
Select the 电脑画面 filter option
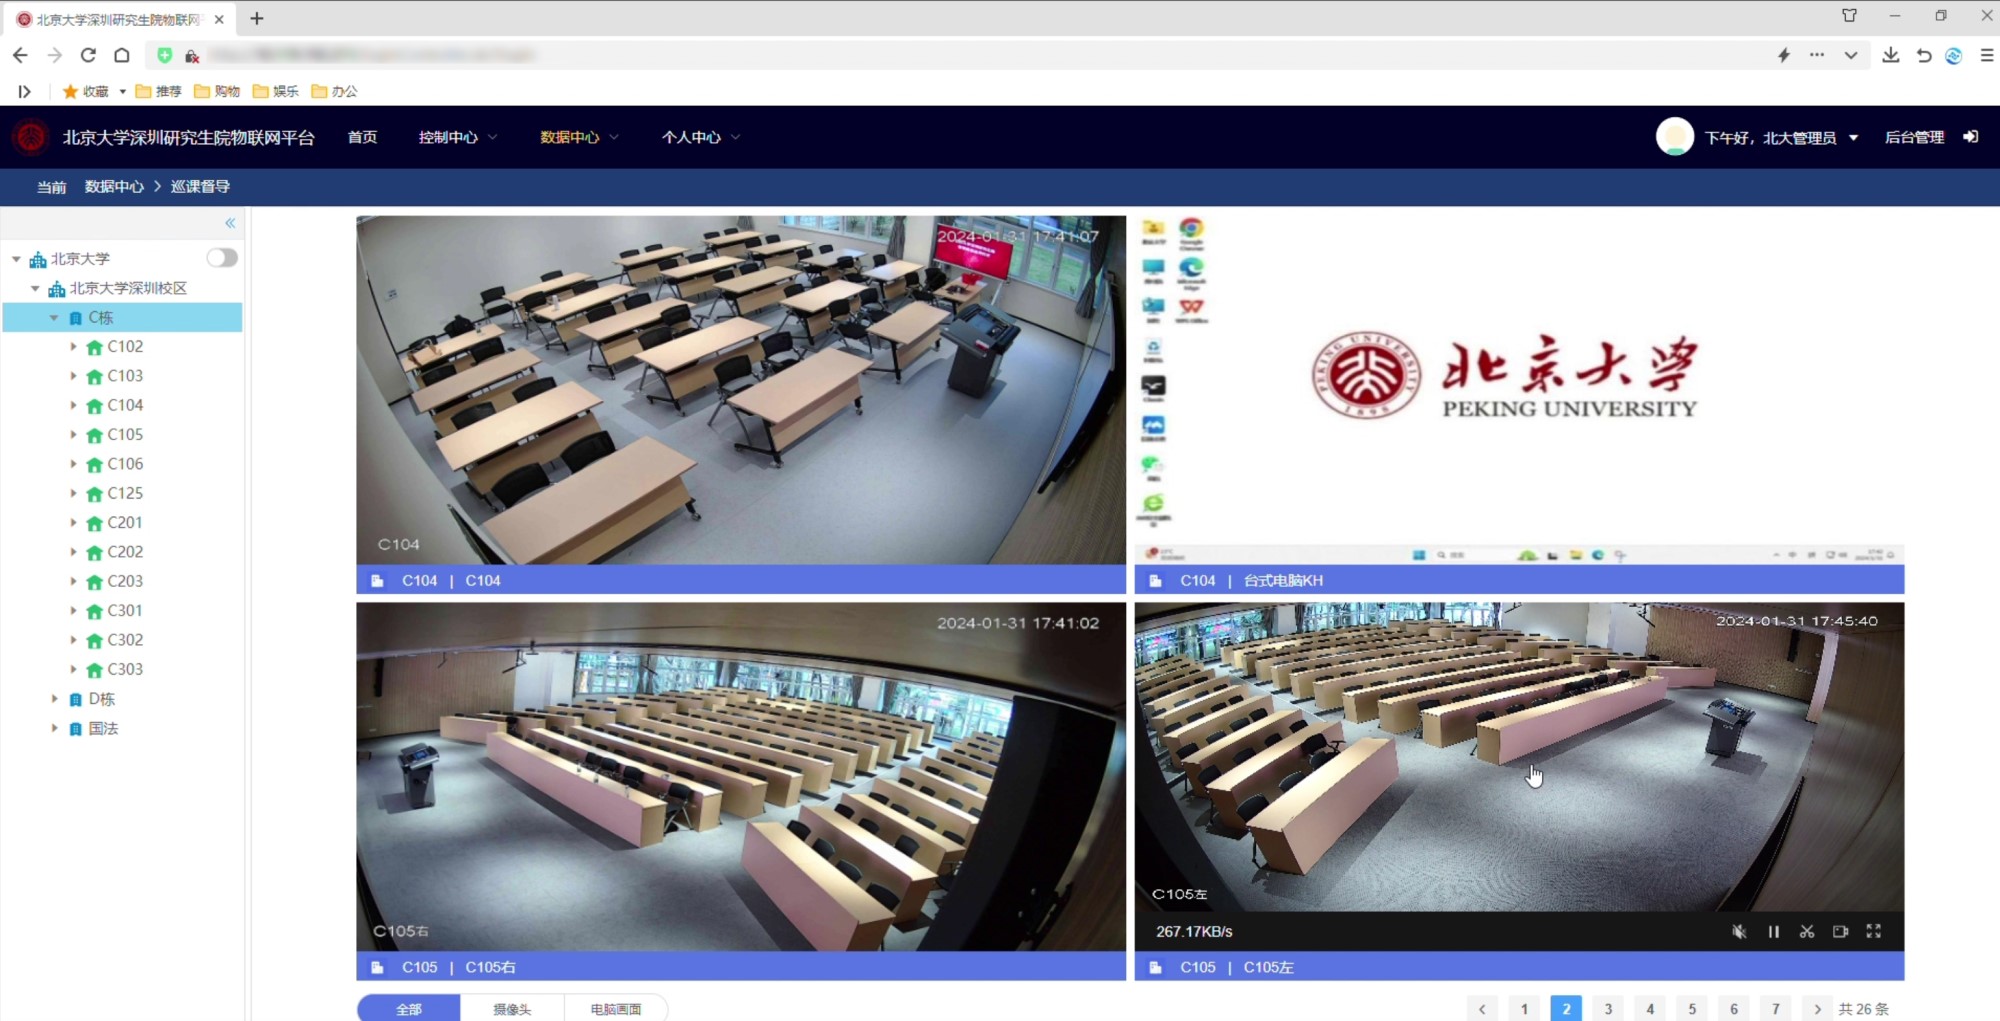[616, 1009]
